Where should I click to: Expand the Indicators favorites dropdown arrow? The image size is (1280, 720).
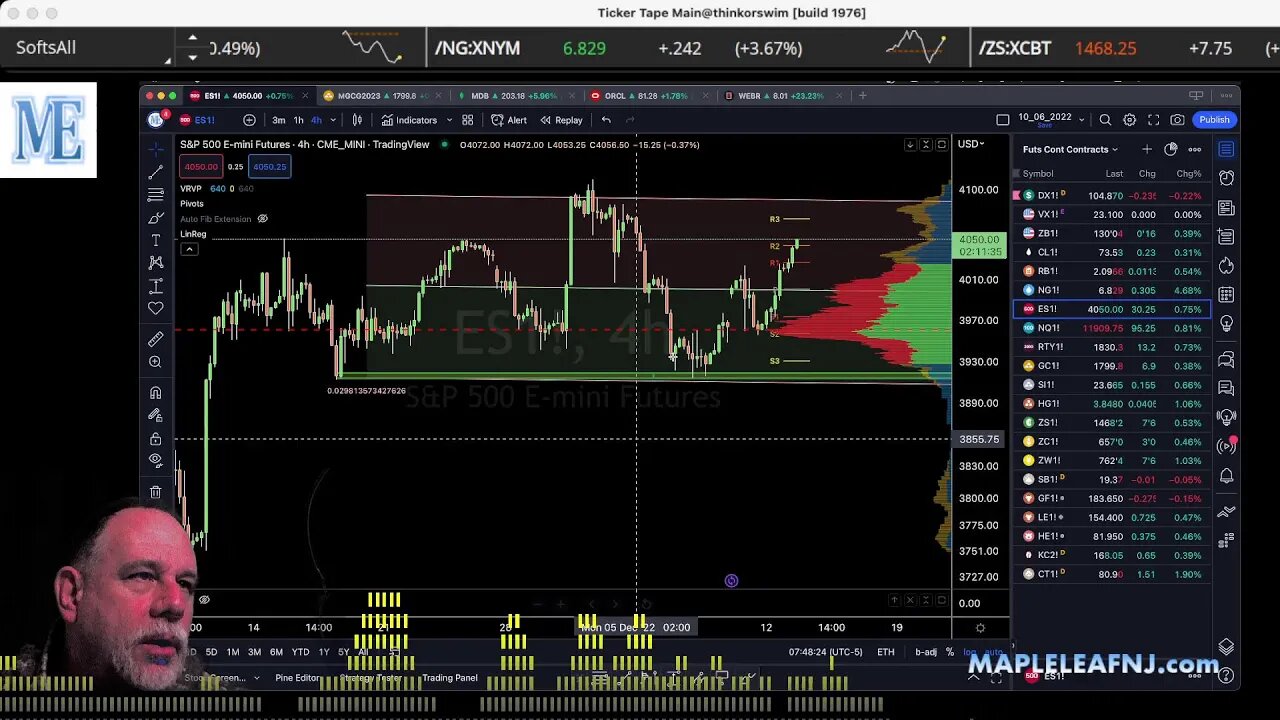(x=448, y=120)
